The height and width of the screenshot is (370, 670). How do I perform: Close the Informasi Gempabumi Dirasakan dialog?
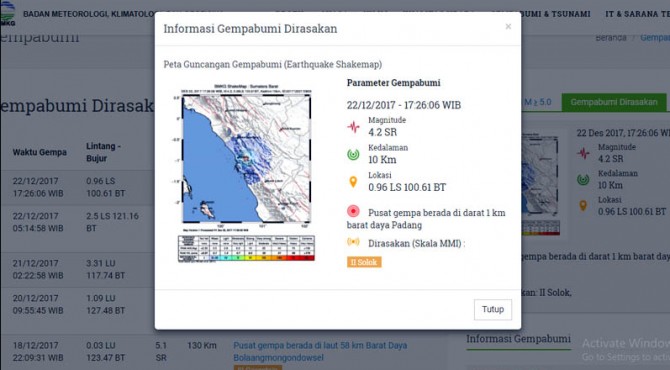point(508,26)
